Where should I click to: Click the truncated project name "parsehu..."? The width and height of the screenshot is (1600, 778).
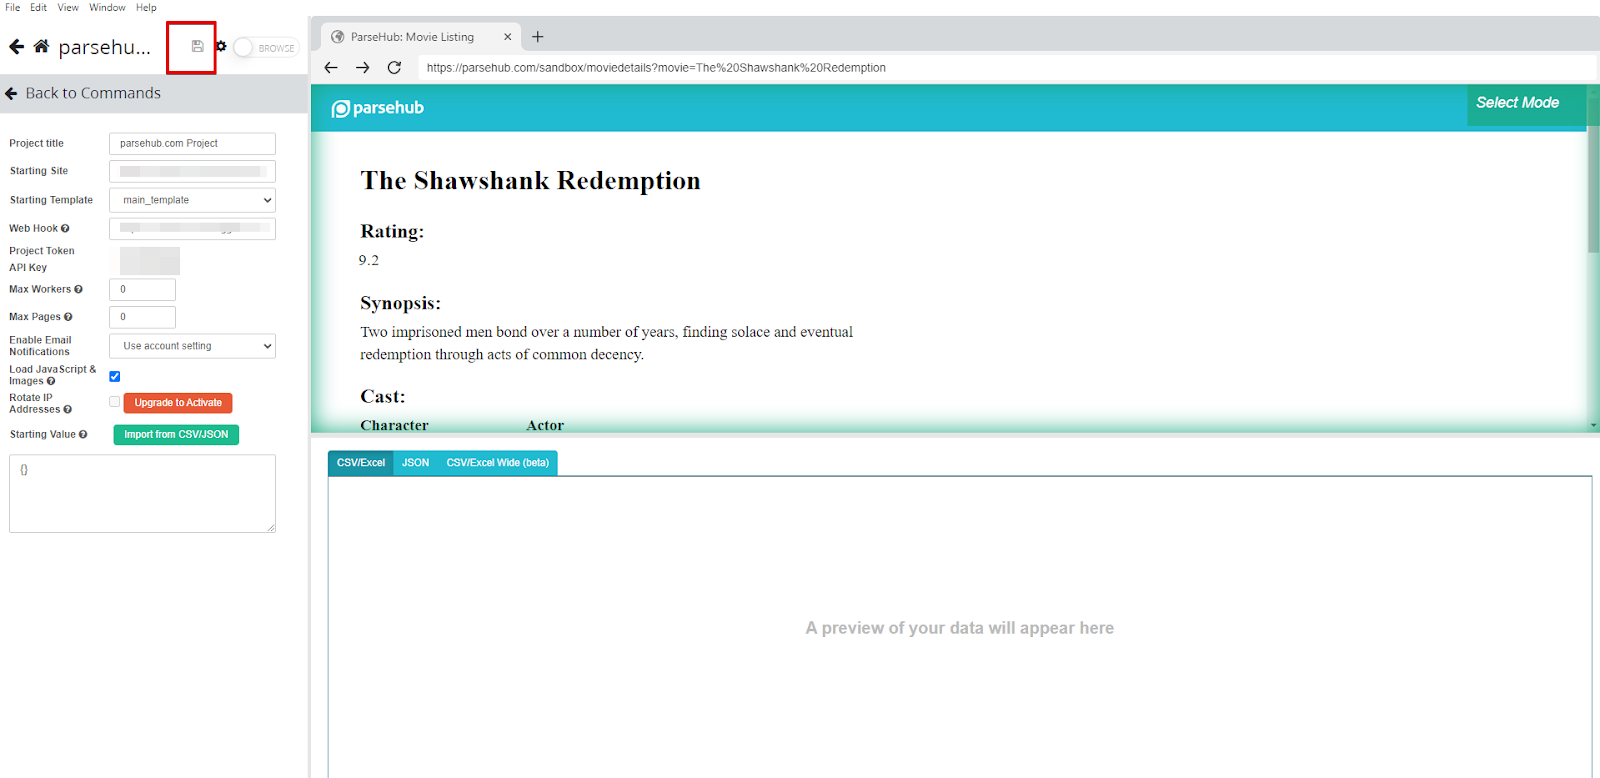point(105,47)
